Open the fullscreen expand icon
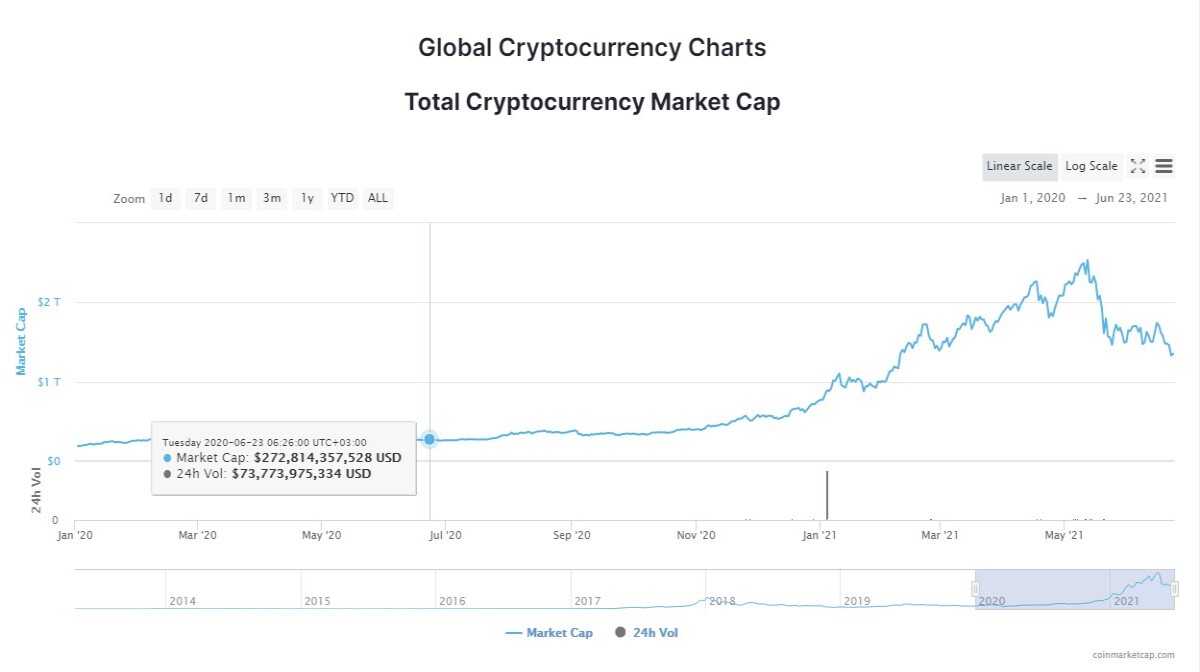Image resolution: width=1200 pixels, height=672 pixels. pyautogui.click(x=1138, y=166)
